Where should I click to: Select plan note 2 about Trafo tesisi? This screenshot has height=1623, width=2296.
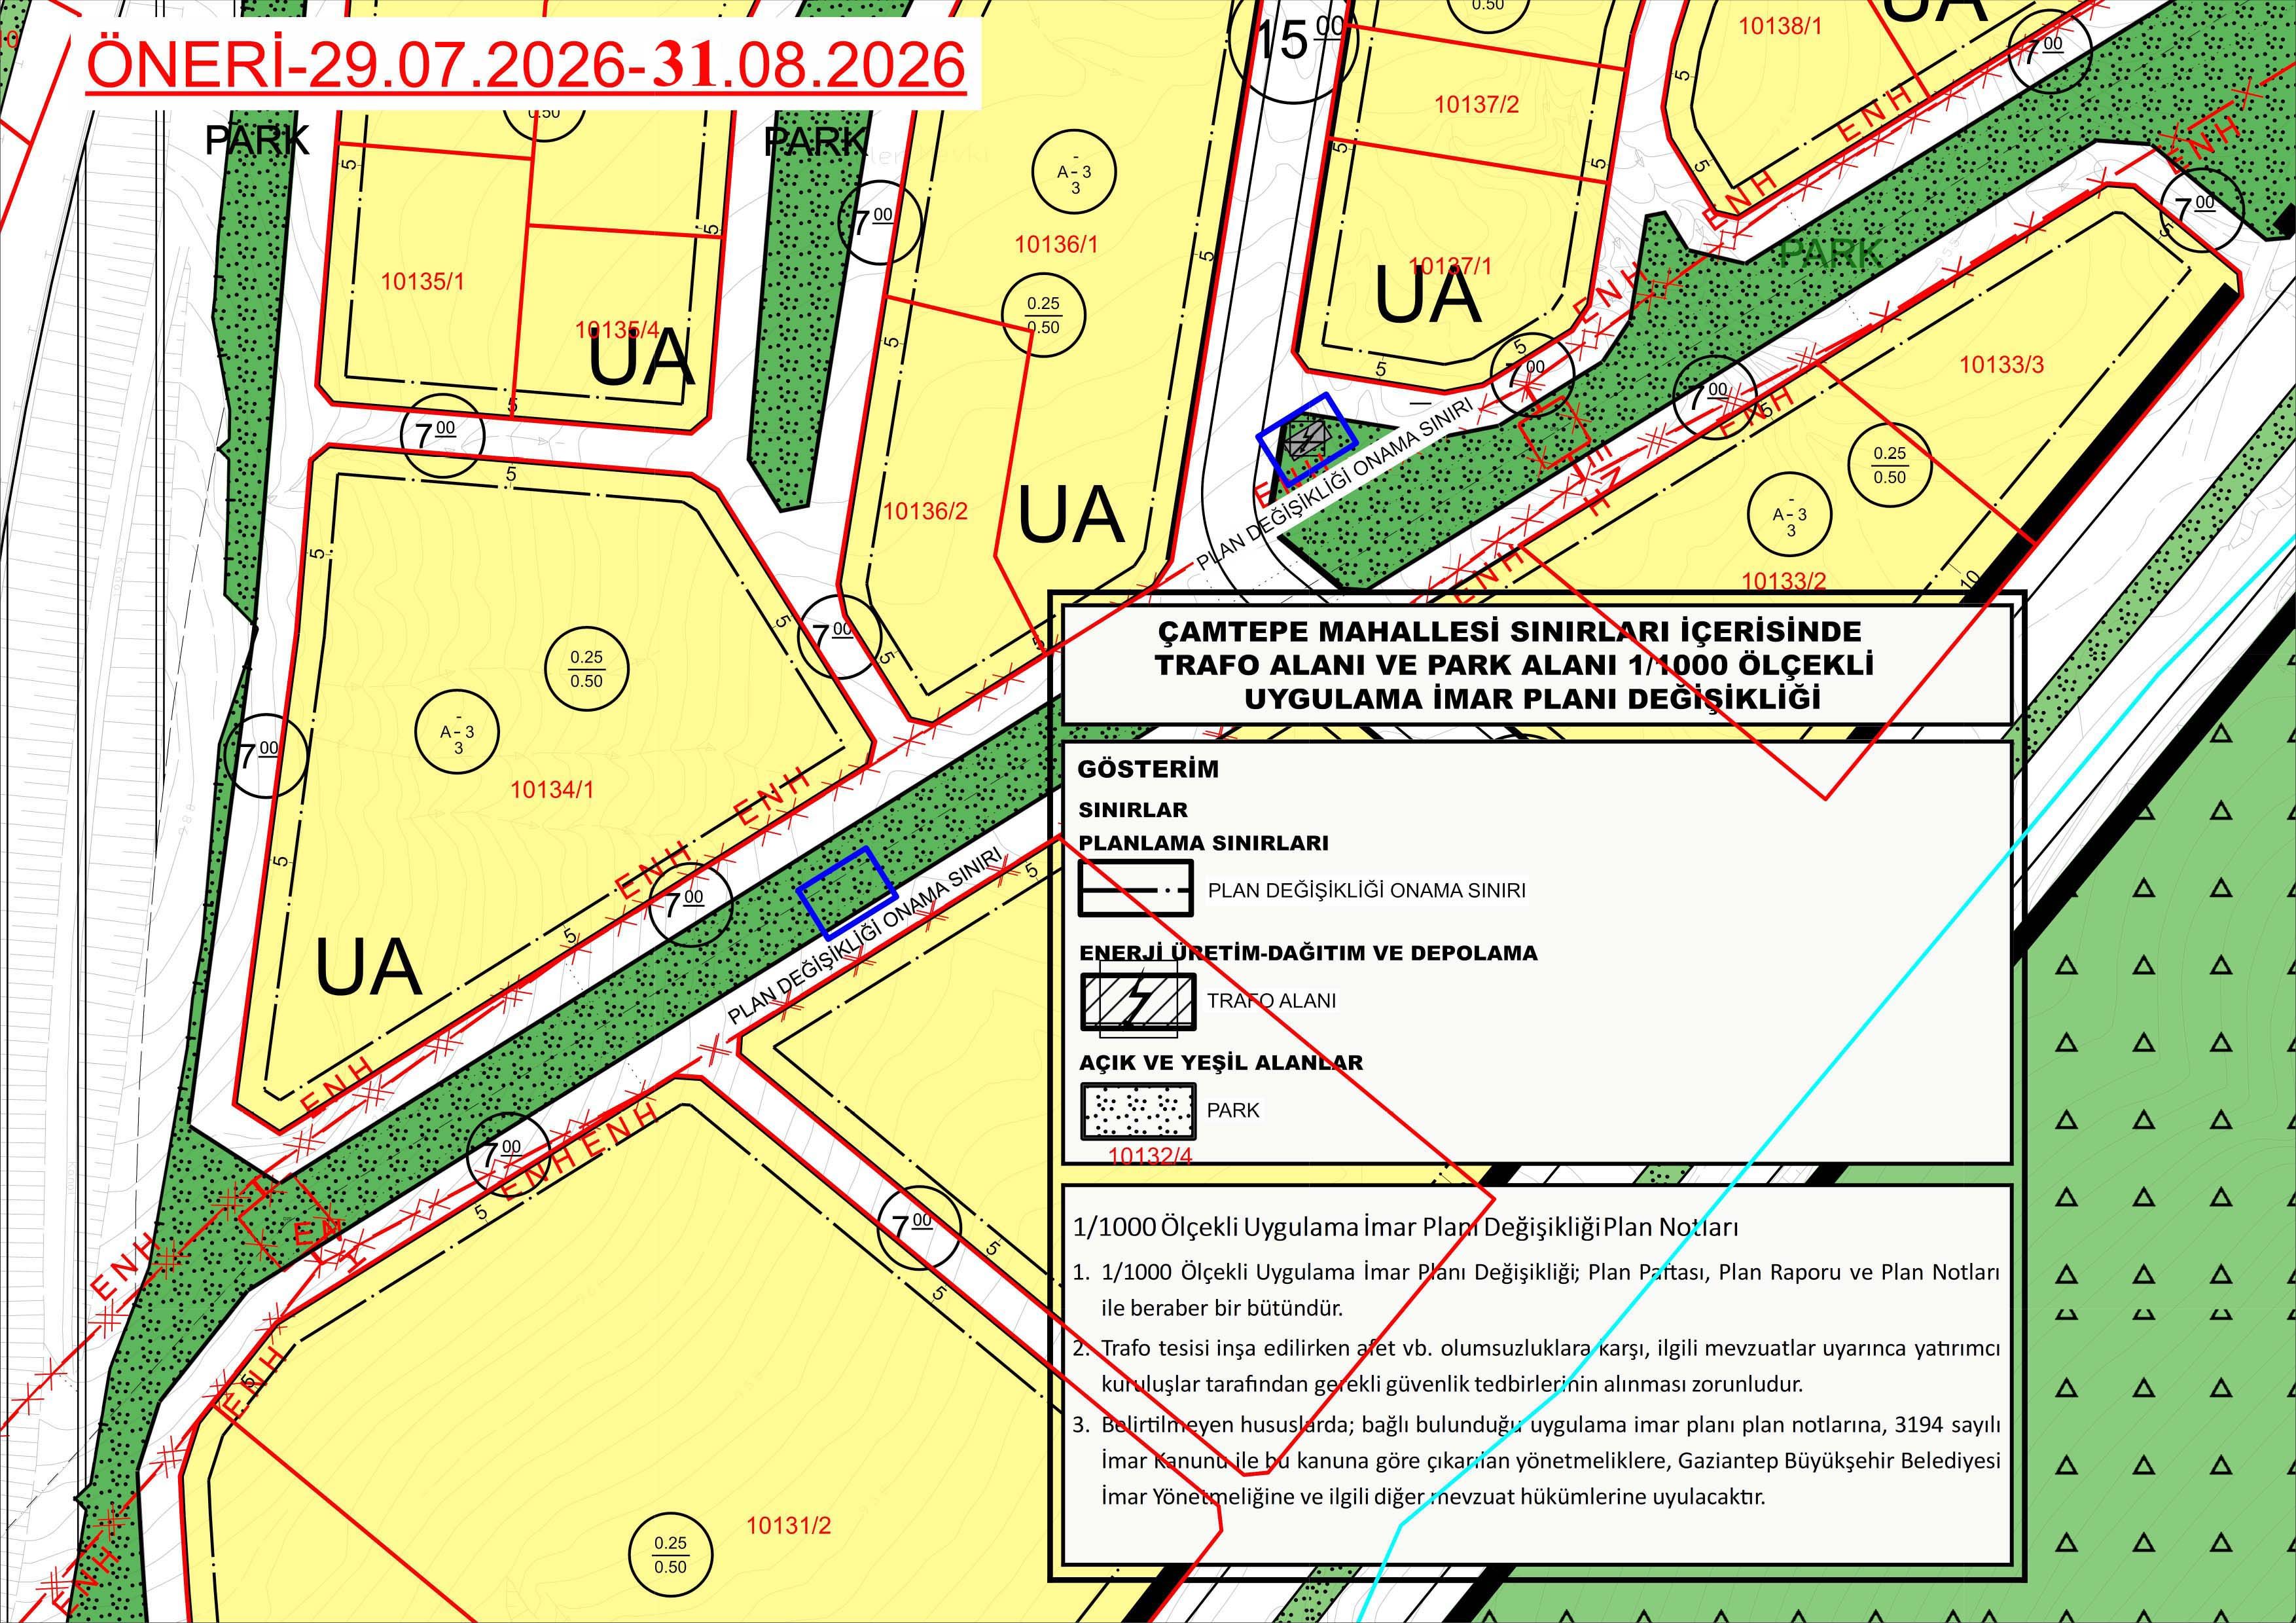coord(1537,1366)
